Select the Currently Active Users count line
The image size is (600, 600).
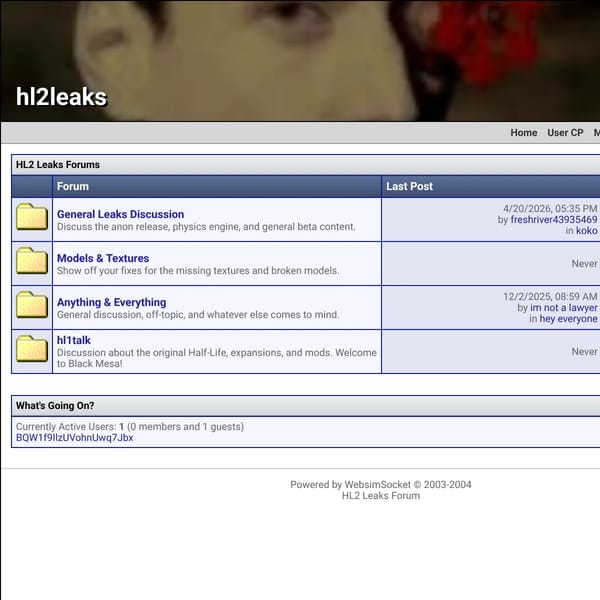click(130, 427)
